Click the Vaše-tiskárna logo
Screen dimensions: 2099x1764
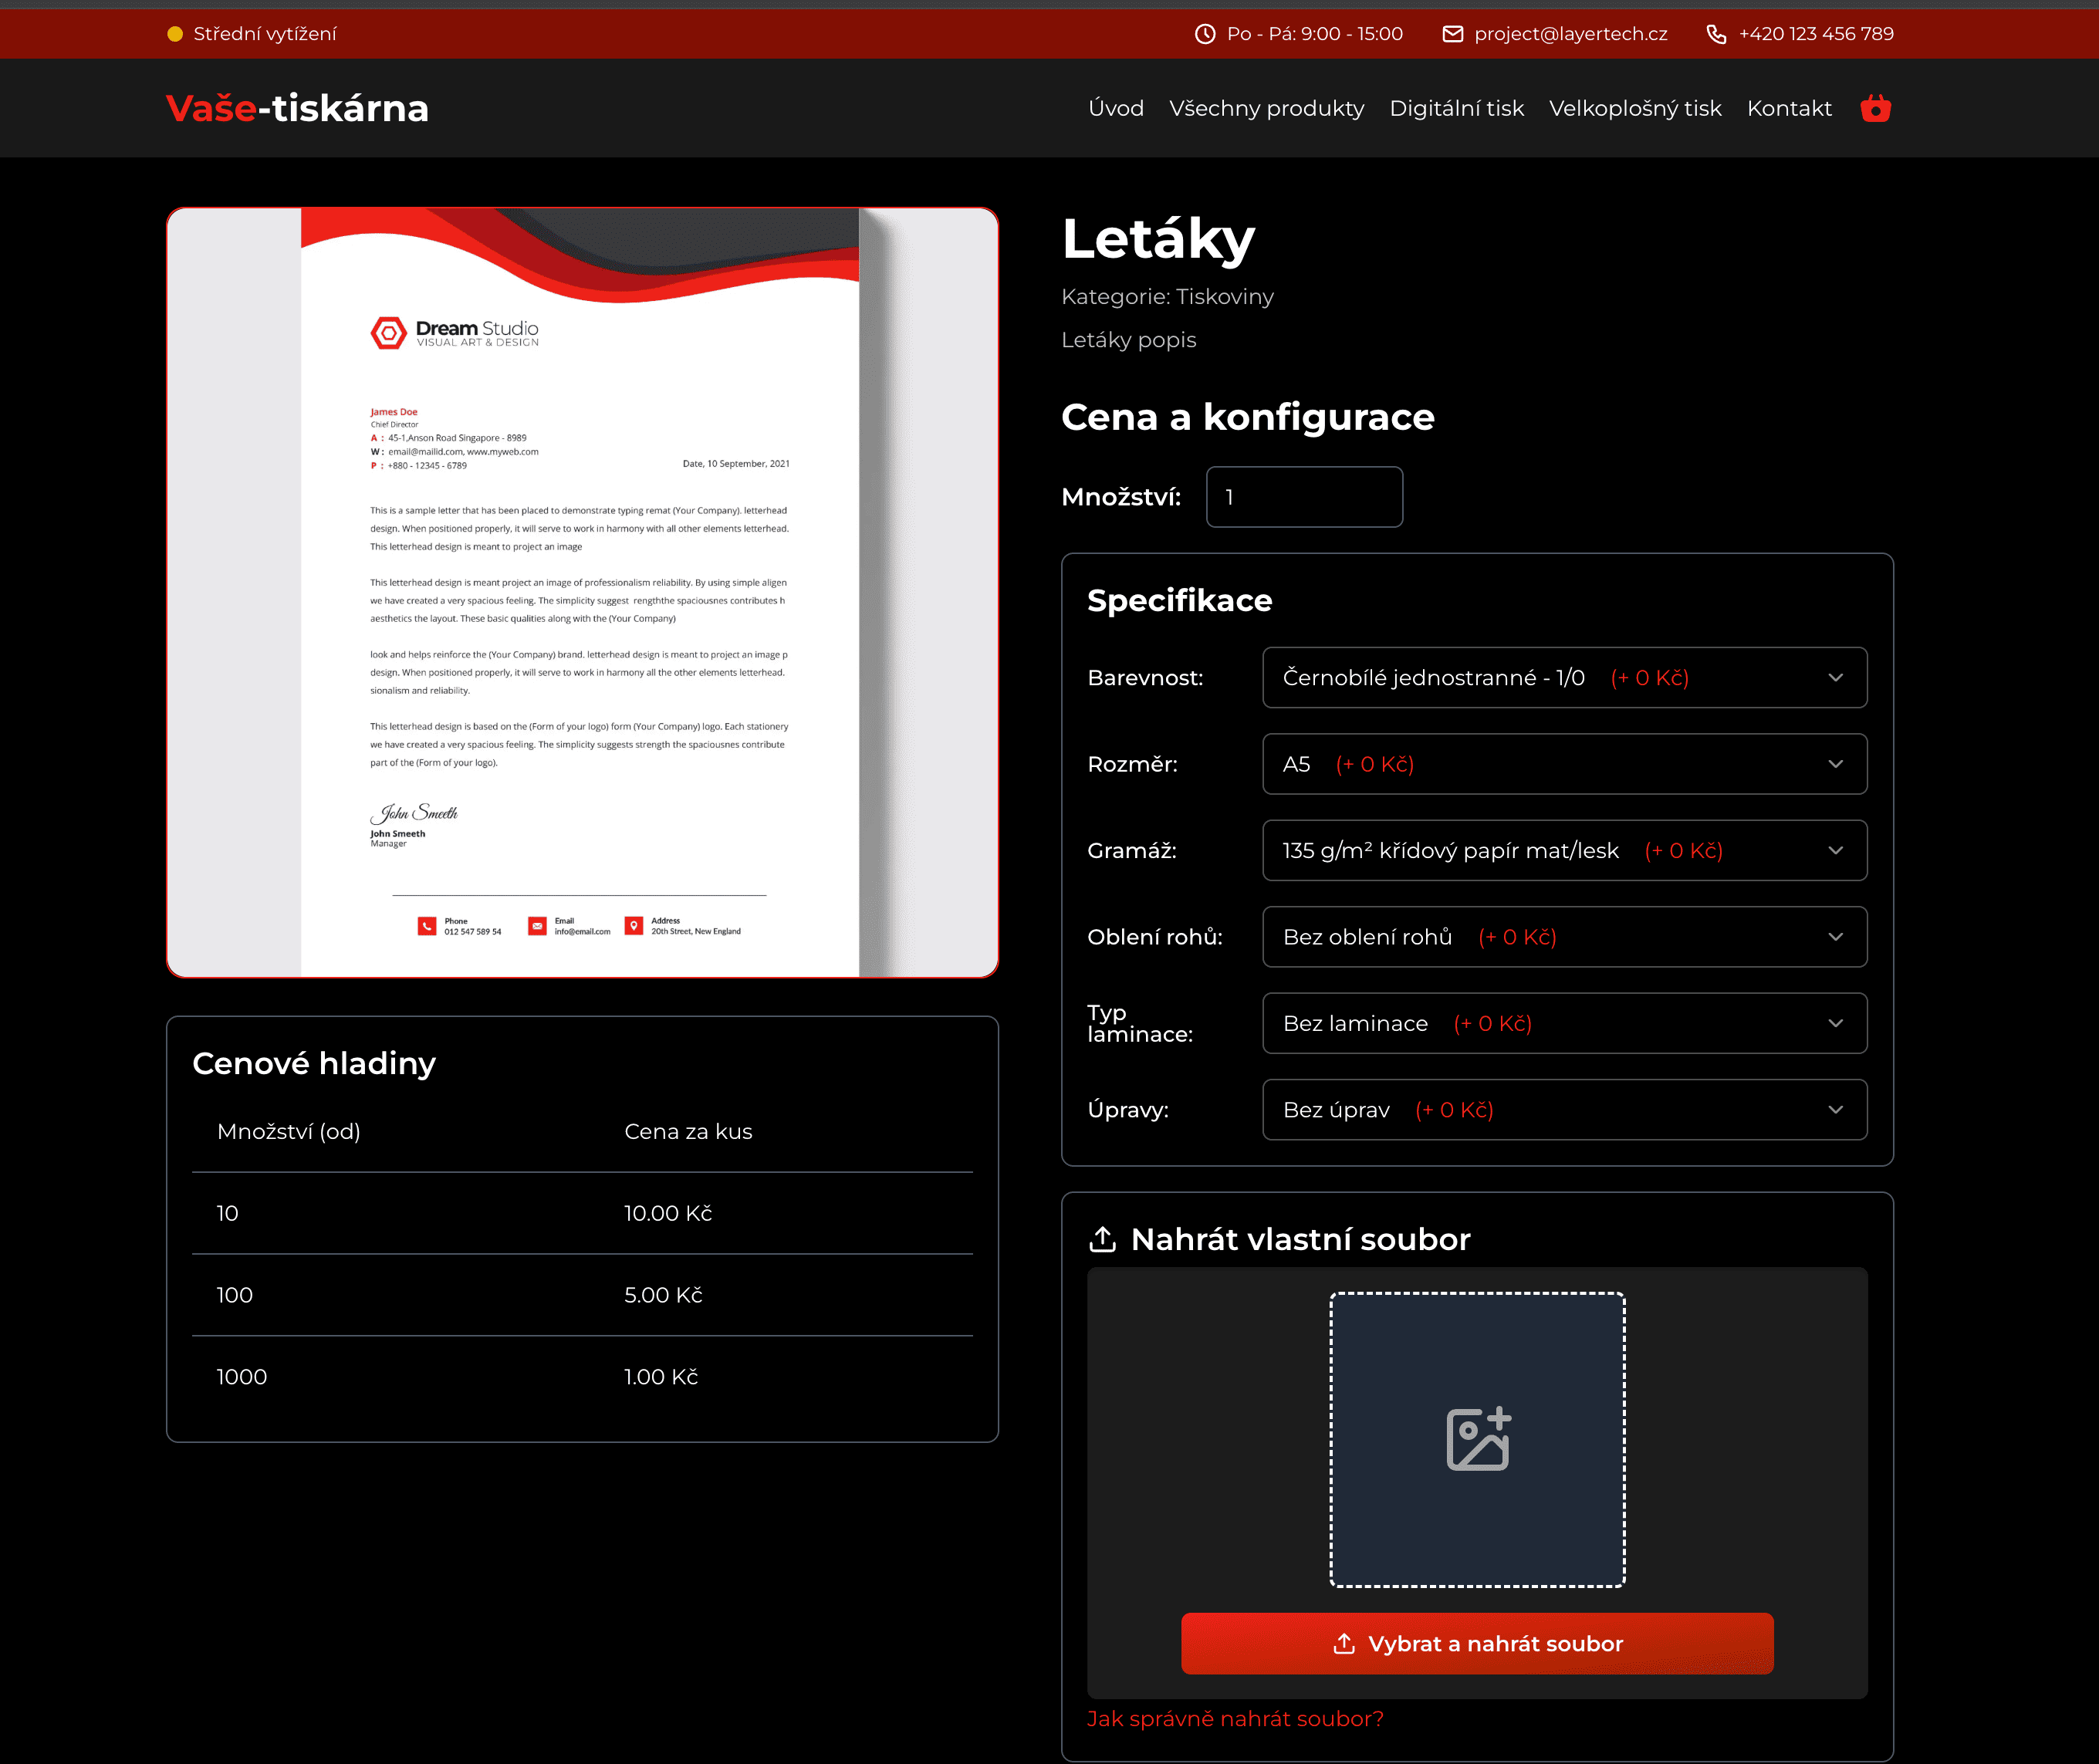297,108
